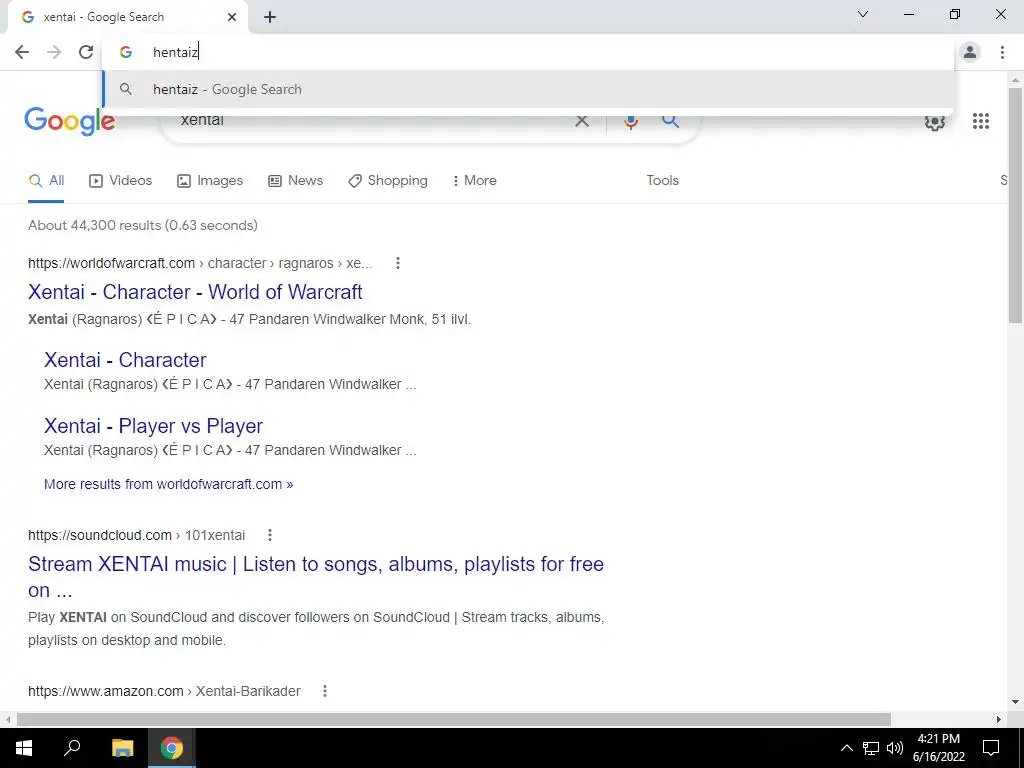Open options for the worldofwarcraft.com result
This screenshot has height=768, width=1024.
[398, 263]
